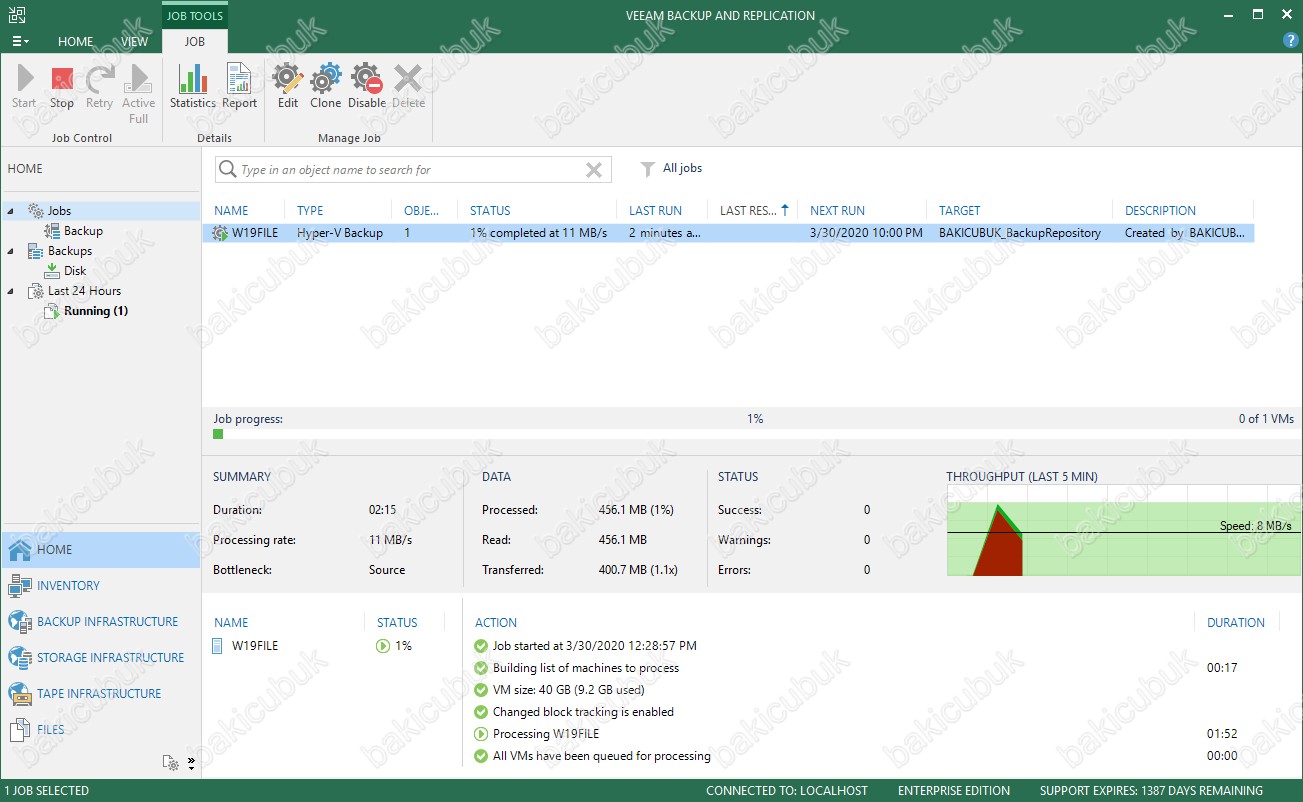Select Last 24 Hours node
Viewport: 1303px width, 802px height.
click(x=84, y=291)
